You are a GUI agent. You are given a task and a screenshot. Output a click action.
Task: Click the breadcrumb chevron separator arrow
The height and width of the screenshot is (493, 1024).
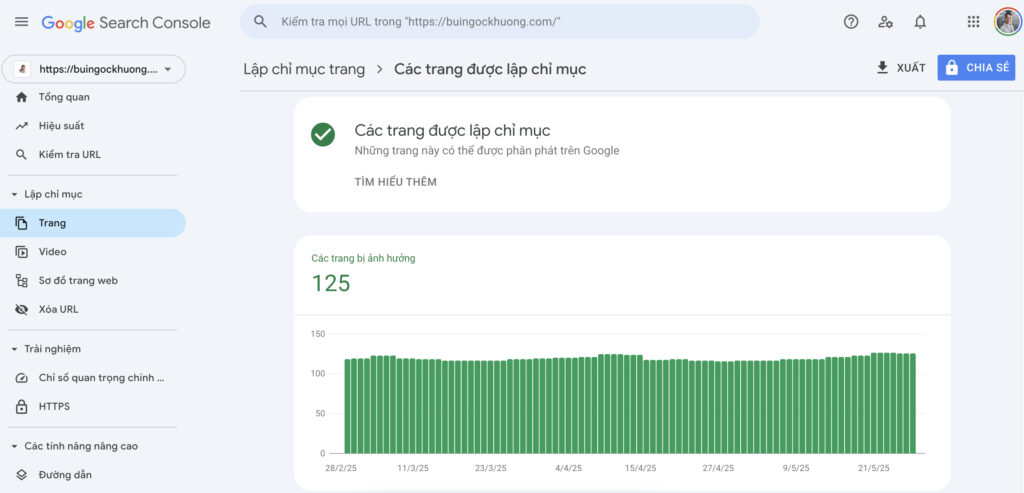pyautogui.click(x=379, y=69)
